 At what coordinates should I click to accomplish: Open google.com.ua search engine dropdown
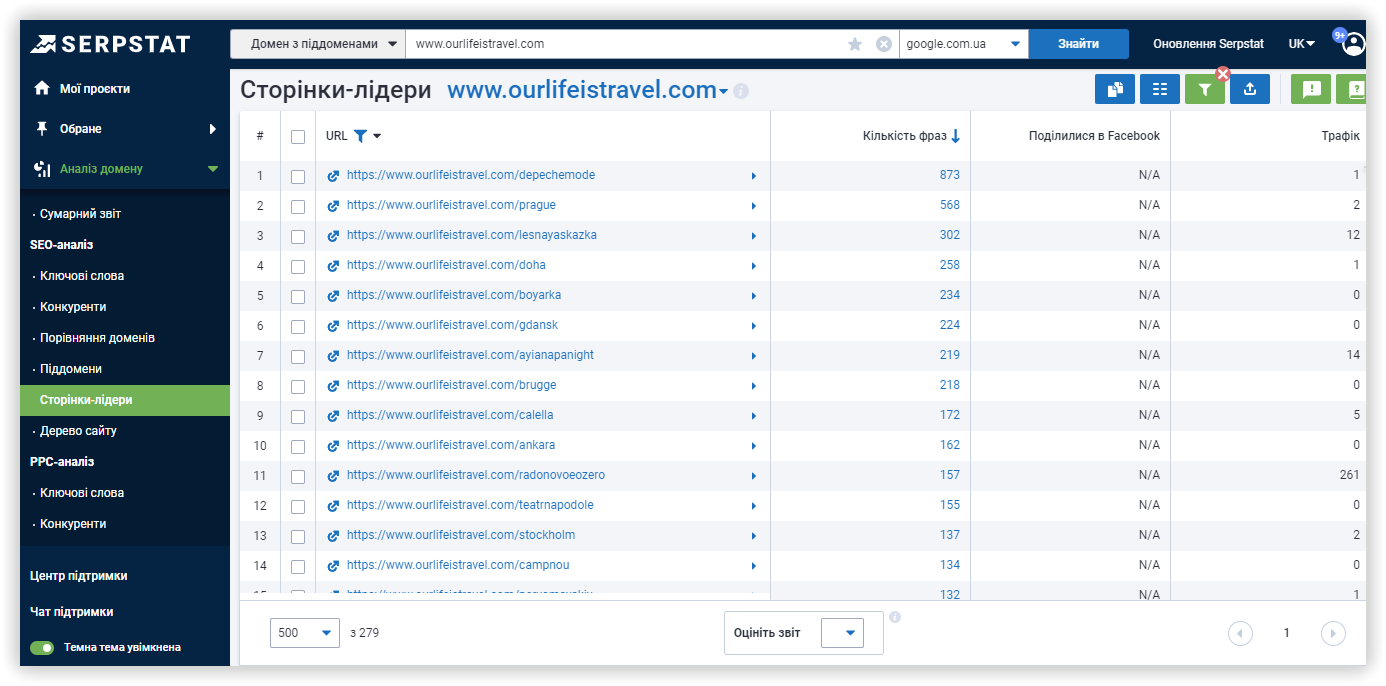click(x=964, y=44)
